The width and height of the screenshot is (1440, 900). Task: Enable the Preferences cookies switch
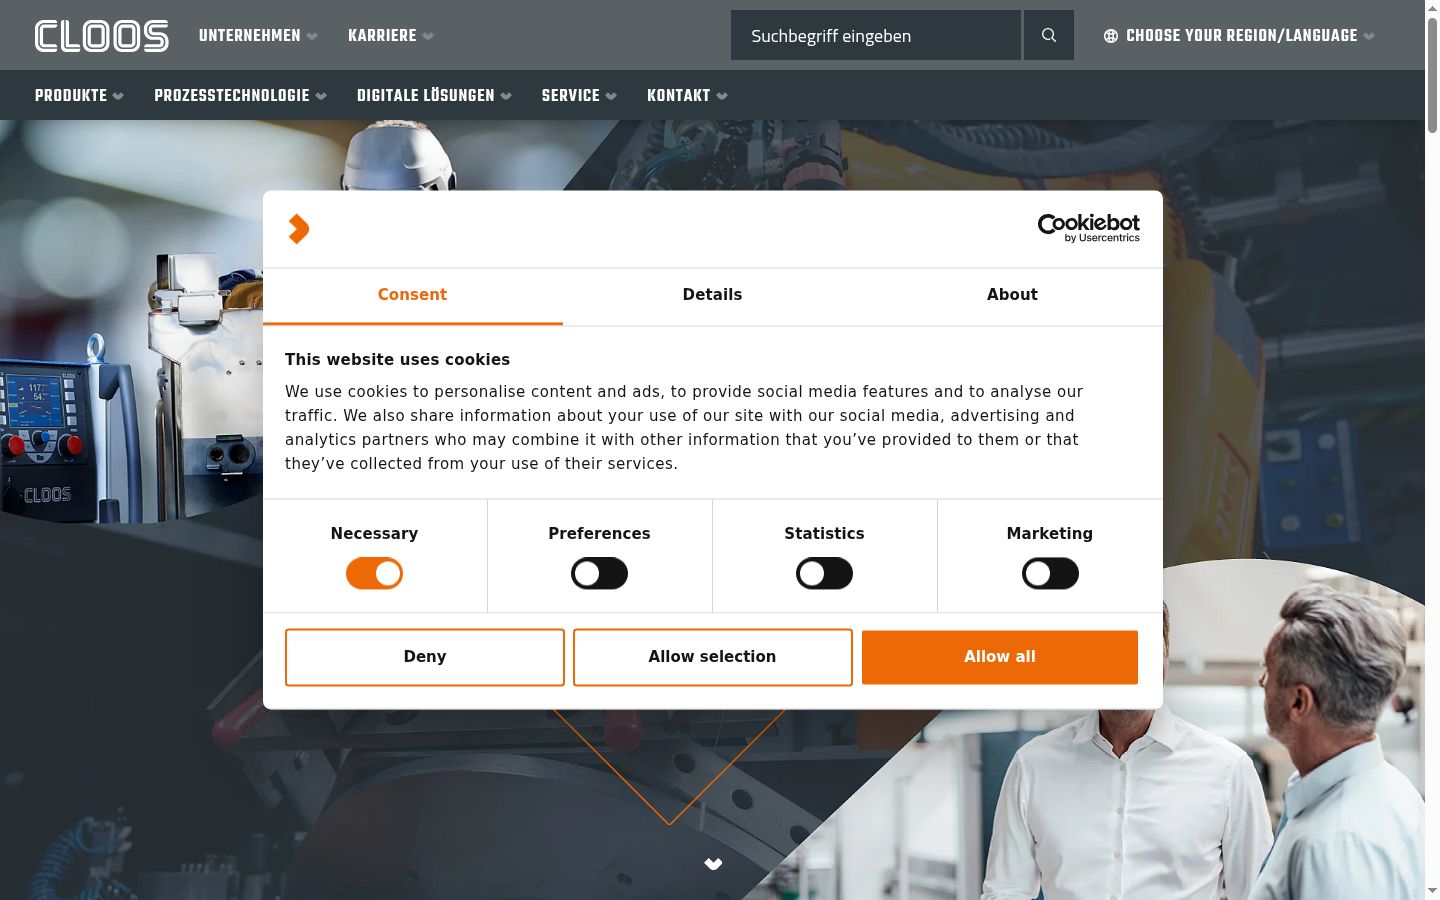(x=599, y=574)
